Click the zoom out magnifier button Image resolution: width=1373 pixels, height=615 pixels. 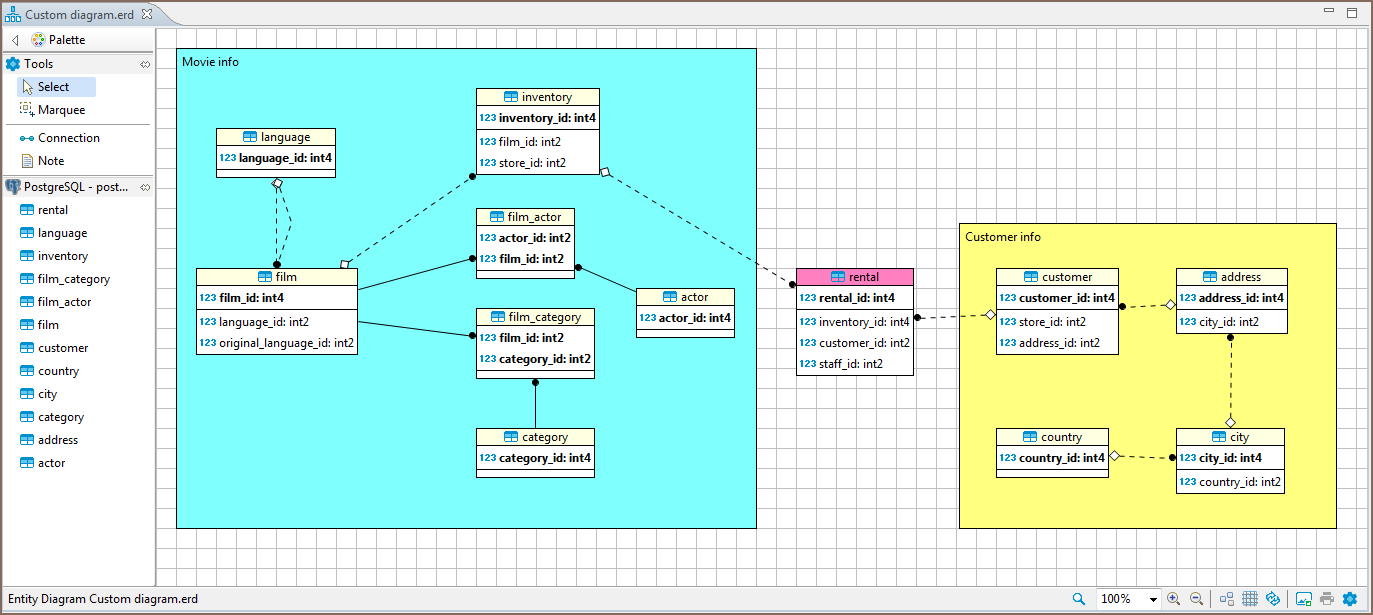coord(1196,598)
